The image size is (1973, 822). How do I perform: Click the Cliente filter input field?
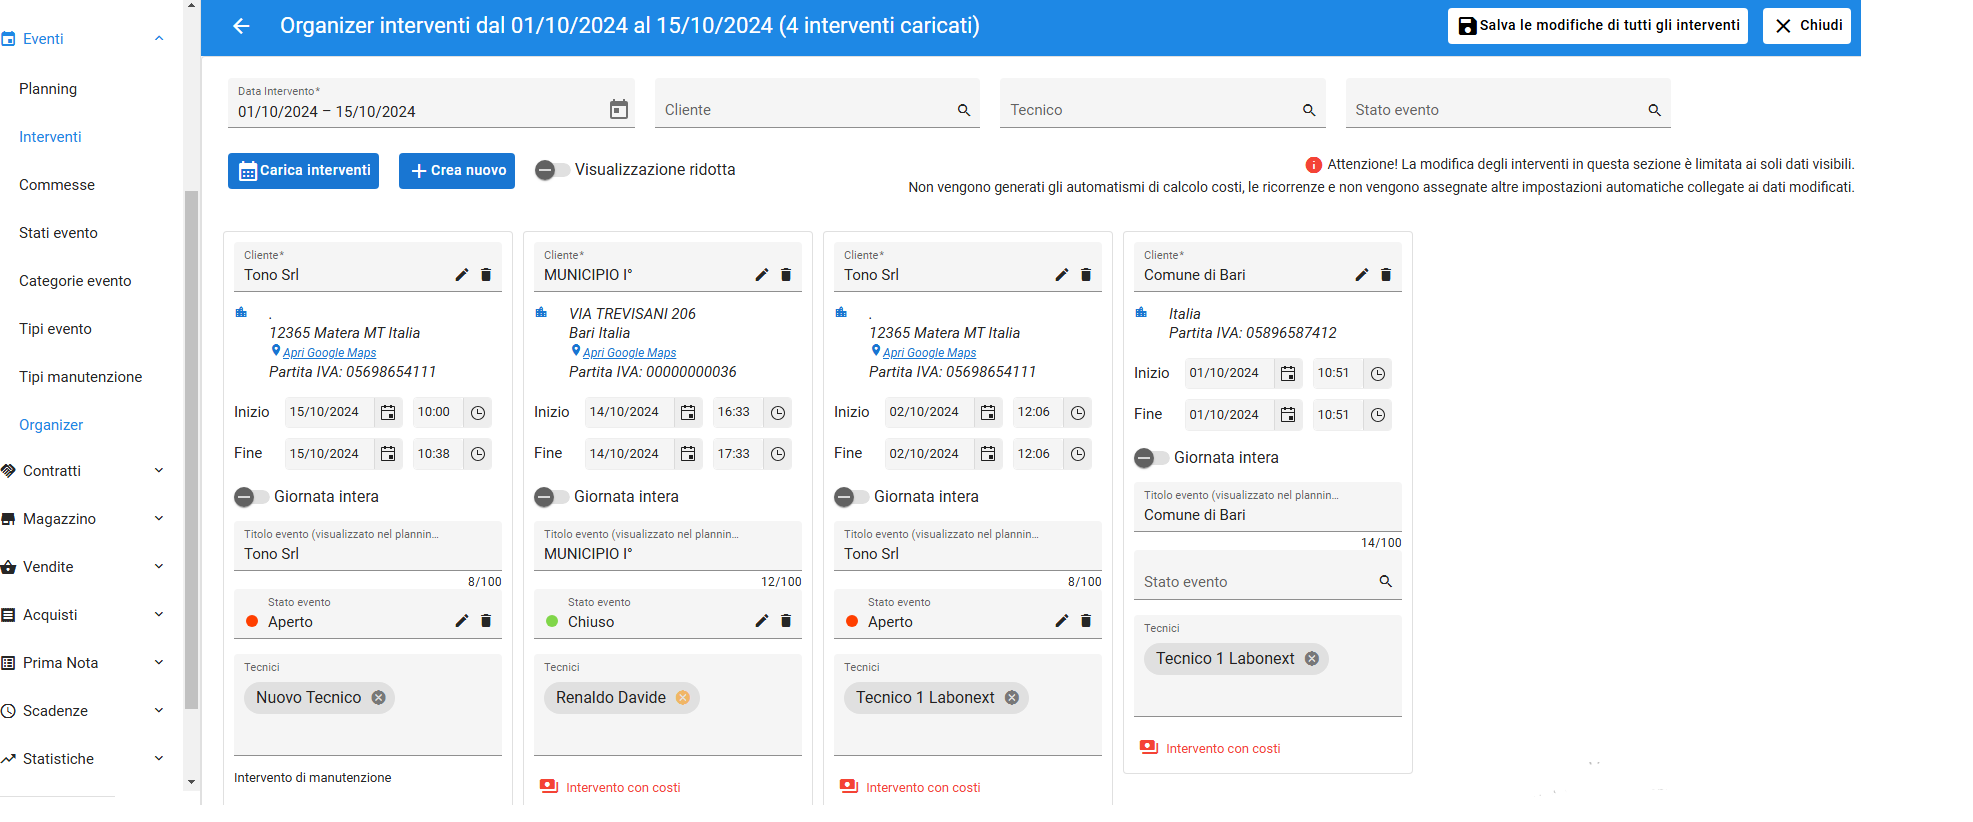[817, 104]
